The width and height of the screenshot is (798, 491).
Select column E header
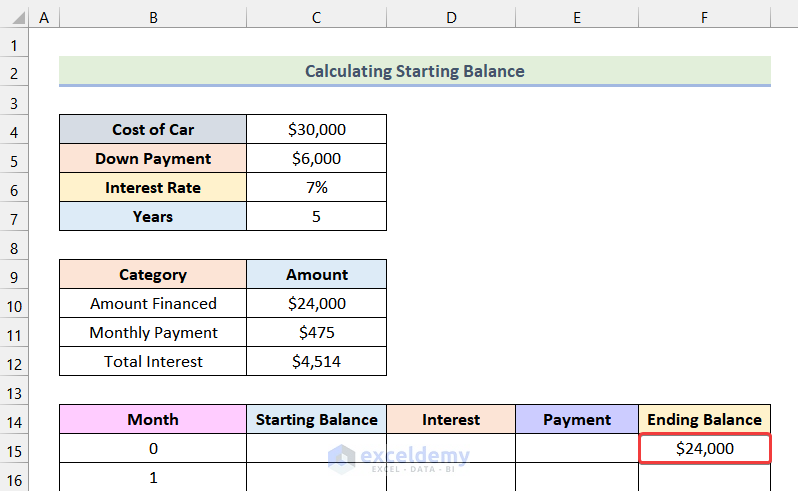pyautogui.click(x=577, y=17)
